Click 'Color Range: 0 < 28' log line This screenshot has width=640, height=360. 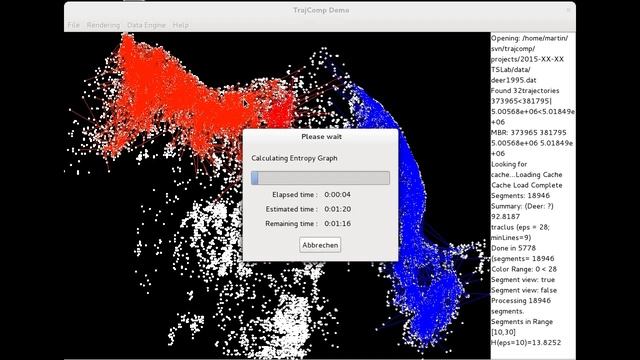click(x=524, y=269)
